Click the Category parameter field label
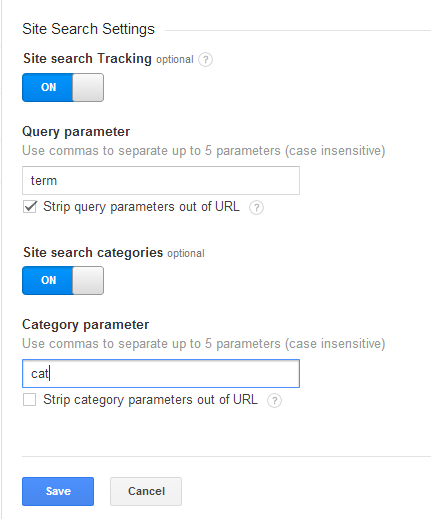The image size is (431, 519). 86,325
